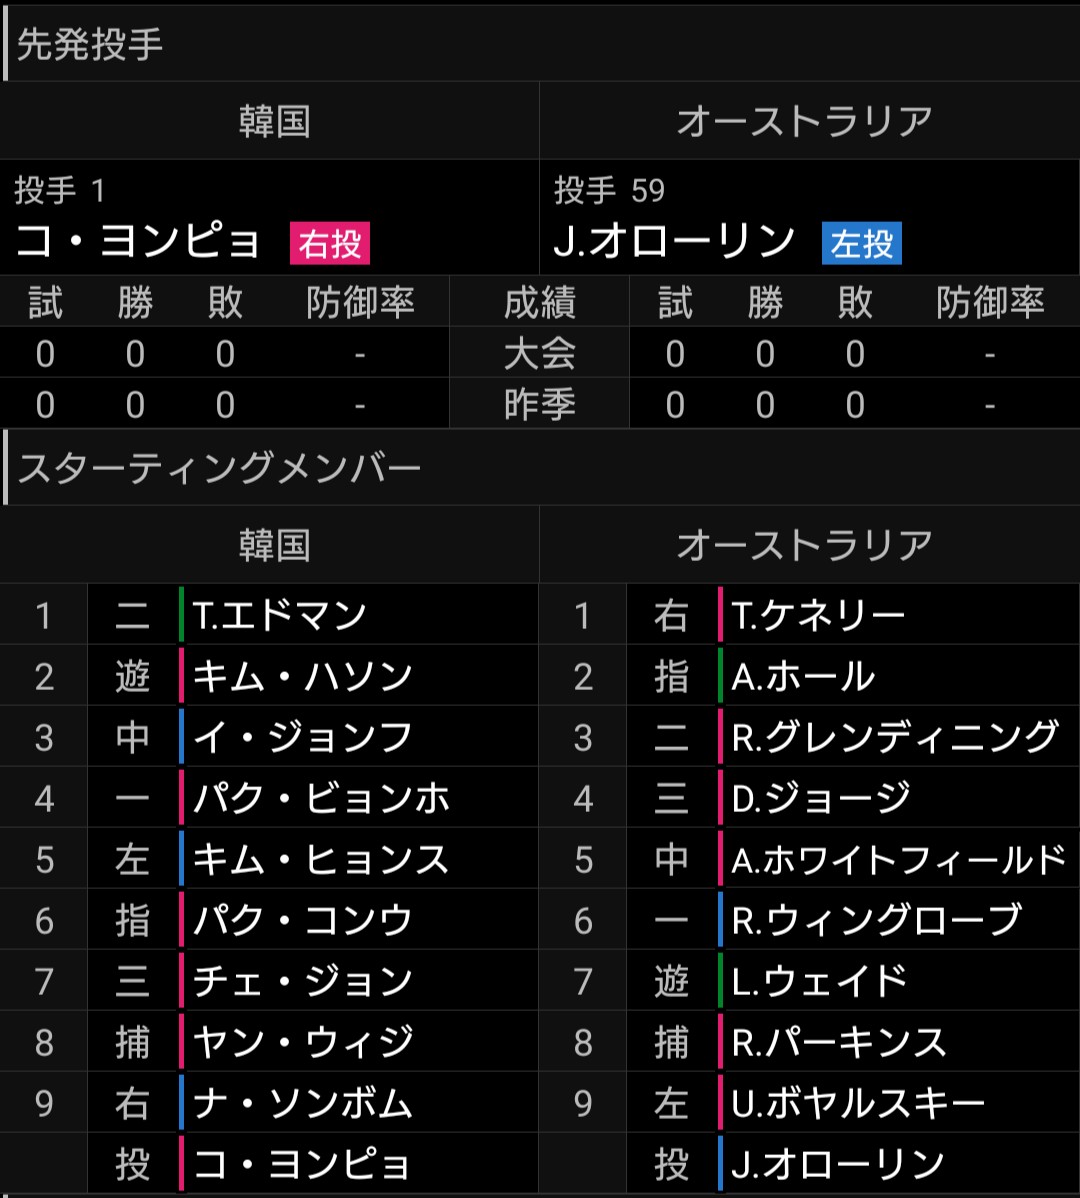Select U.ボヤルスキー in ninth spot

coord(859,1103)
